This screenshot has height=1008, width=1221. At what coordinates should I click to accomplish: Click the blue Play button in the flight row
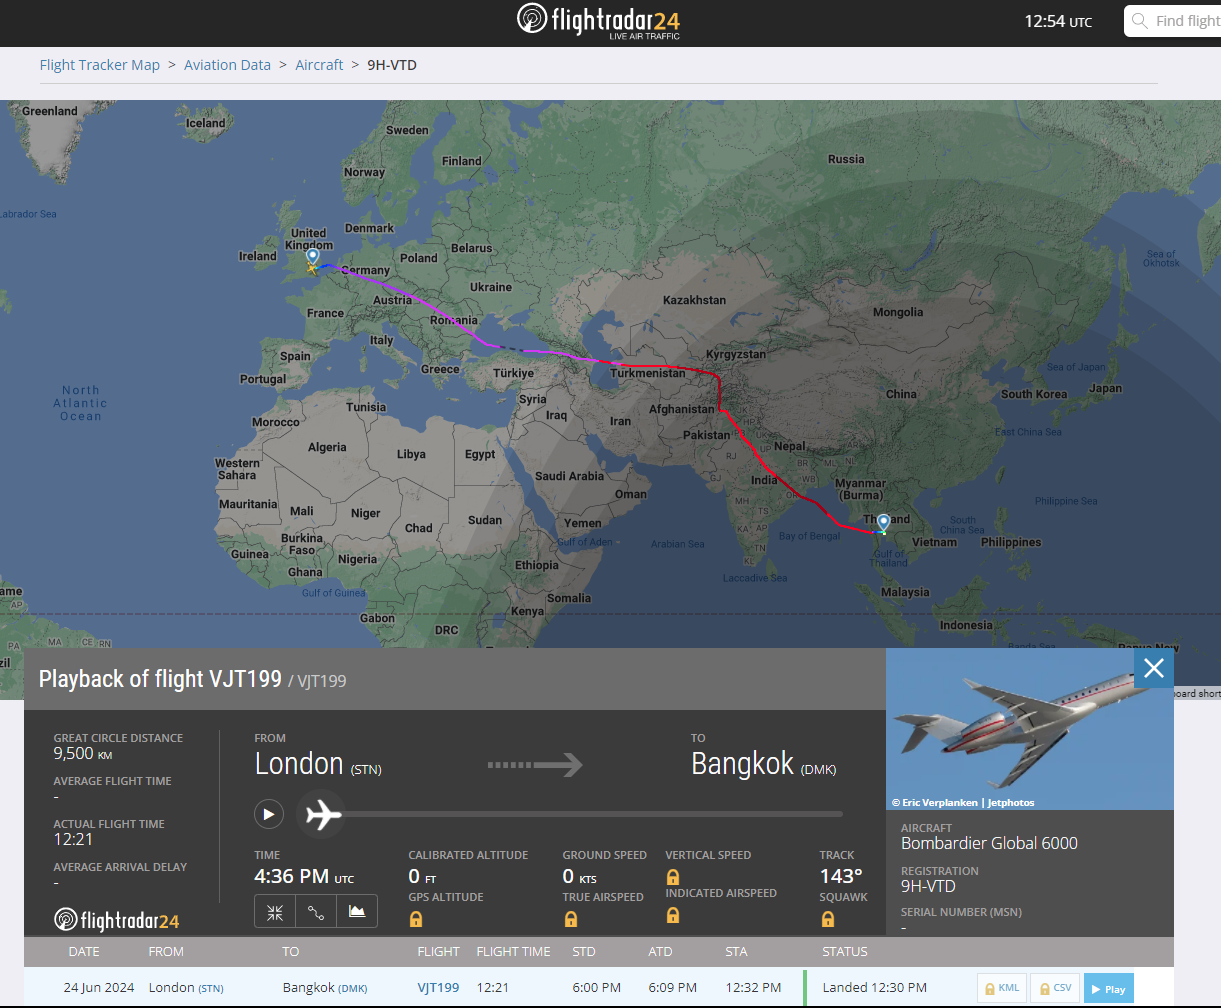pos(1109,989)
